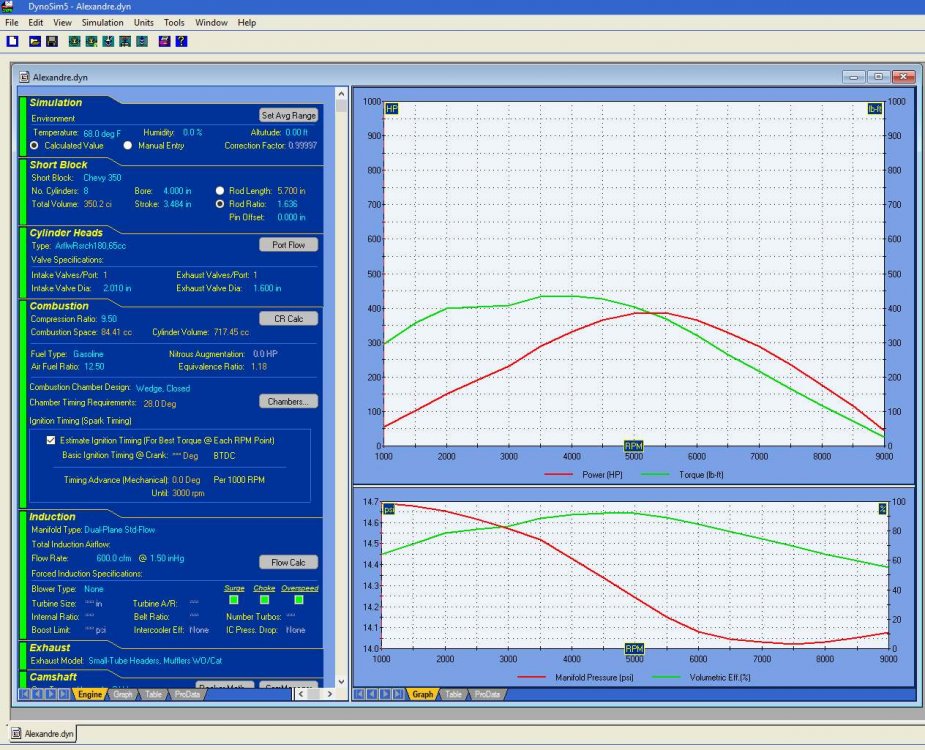
Task: Click the DynoSim5 app icon in title bar
Action: 8,6
